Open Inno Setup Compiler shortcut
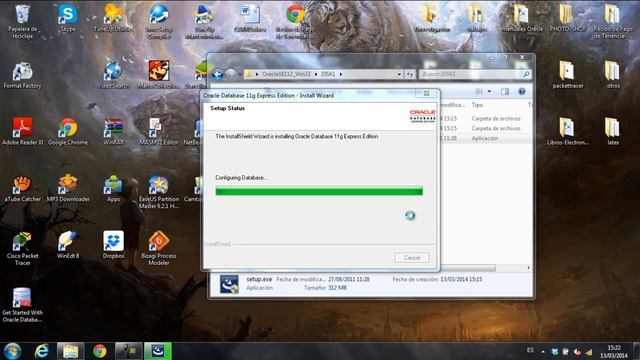This screenshot has width=640, height=360. tap(159, 22)
